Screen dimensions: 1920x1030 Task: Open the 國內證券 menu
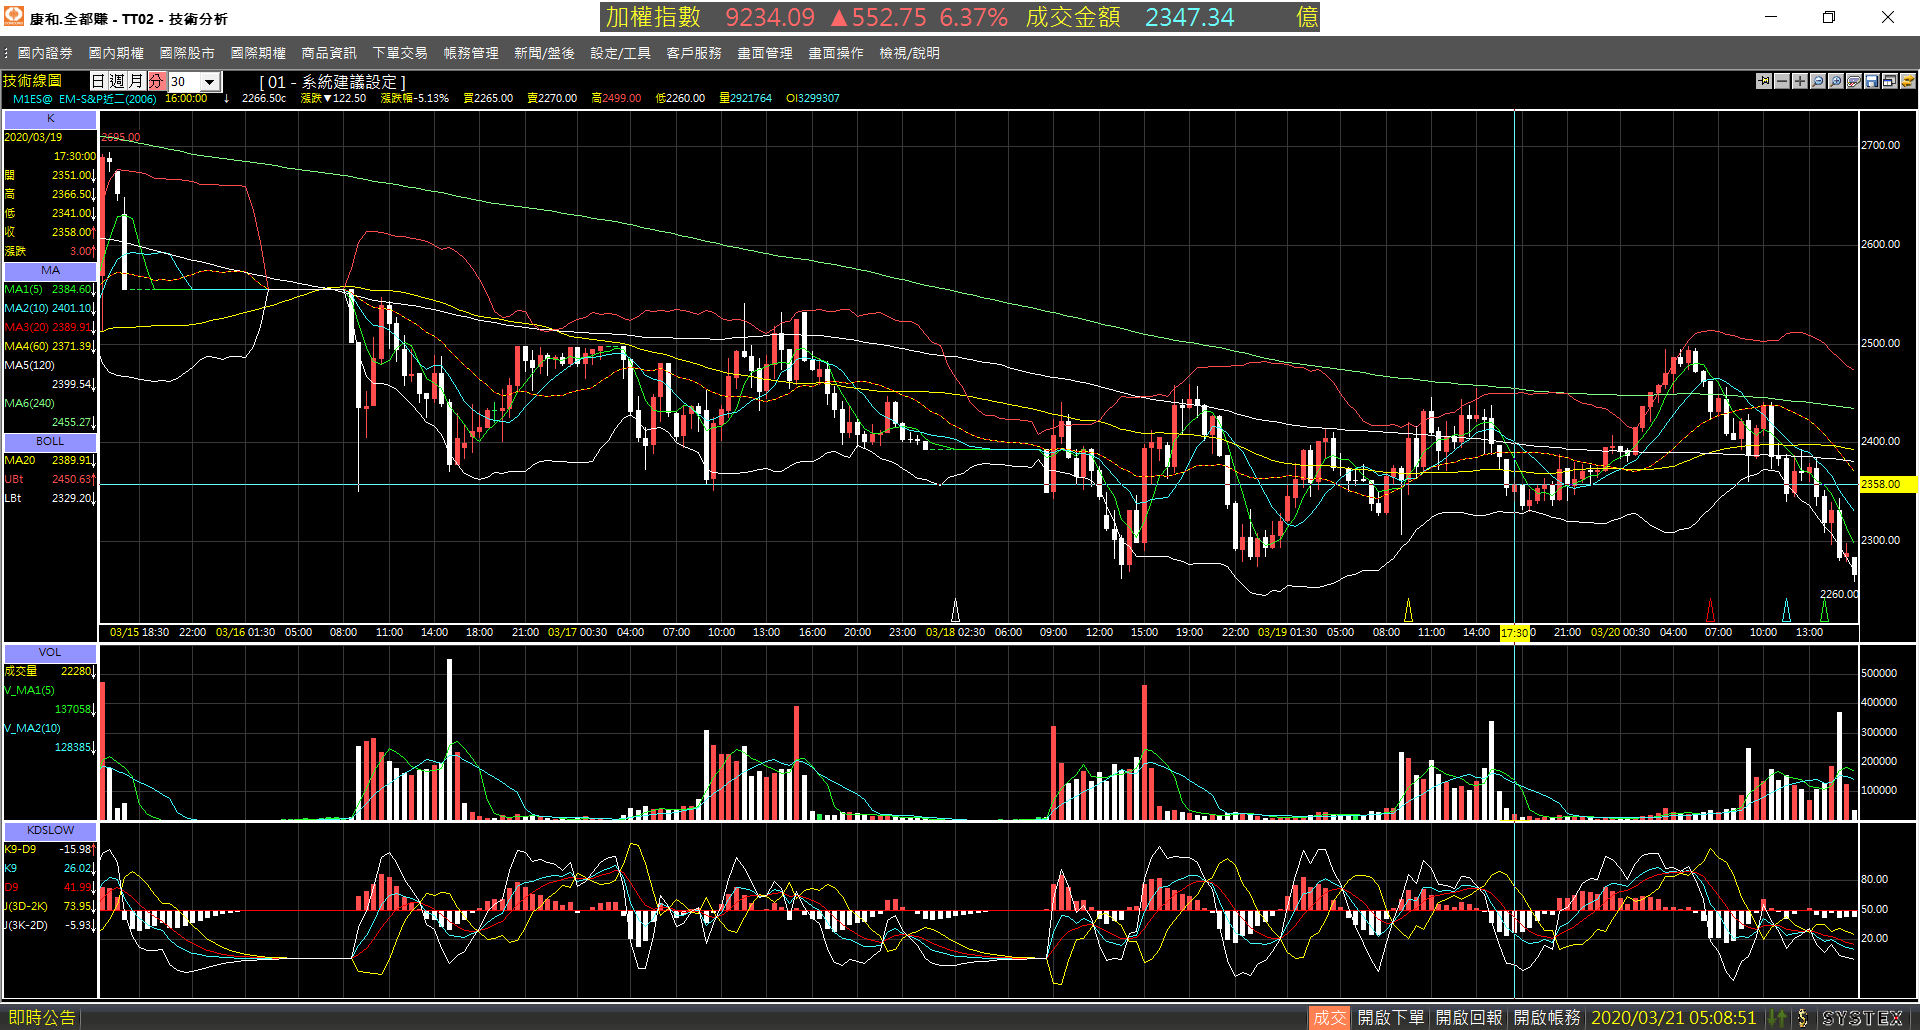45,53
